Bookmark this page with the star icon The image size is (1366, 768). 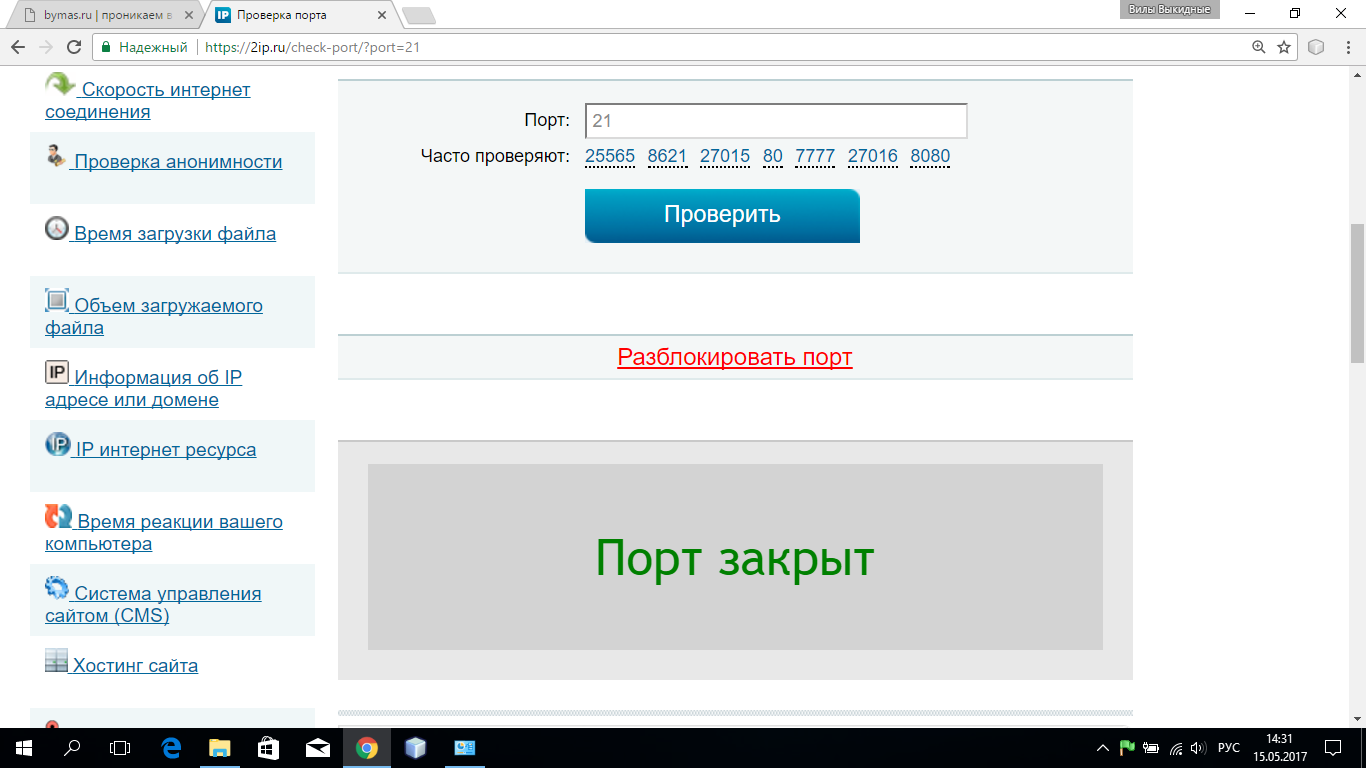tap(1284, 47)
